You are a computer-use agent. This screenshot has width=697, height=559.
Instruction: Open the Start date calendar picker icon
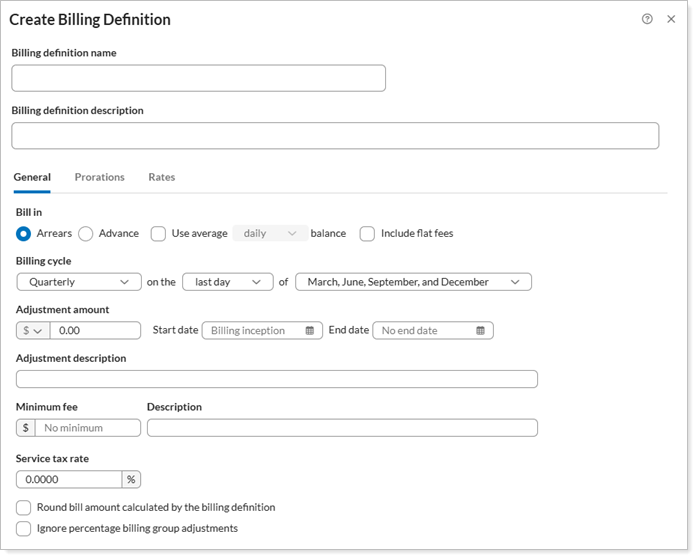click(310, 331)
